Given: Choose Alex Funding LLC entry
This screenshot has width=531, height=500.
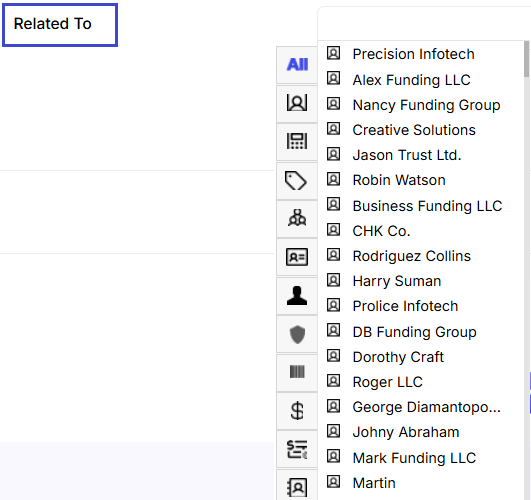Looking at the screenshot, I should pyautogui.click(x=411, y=80).
